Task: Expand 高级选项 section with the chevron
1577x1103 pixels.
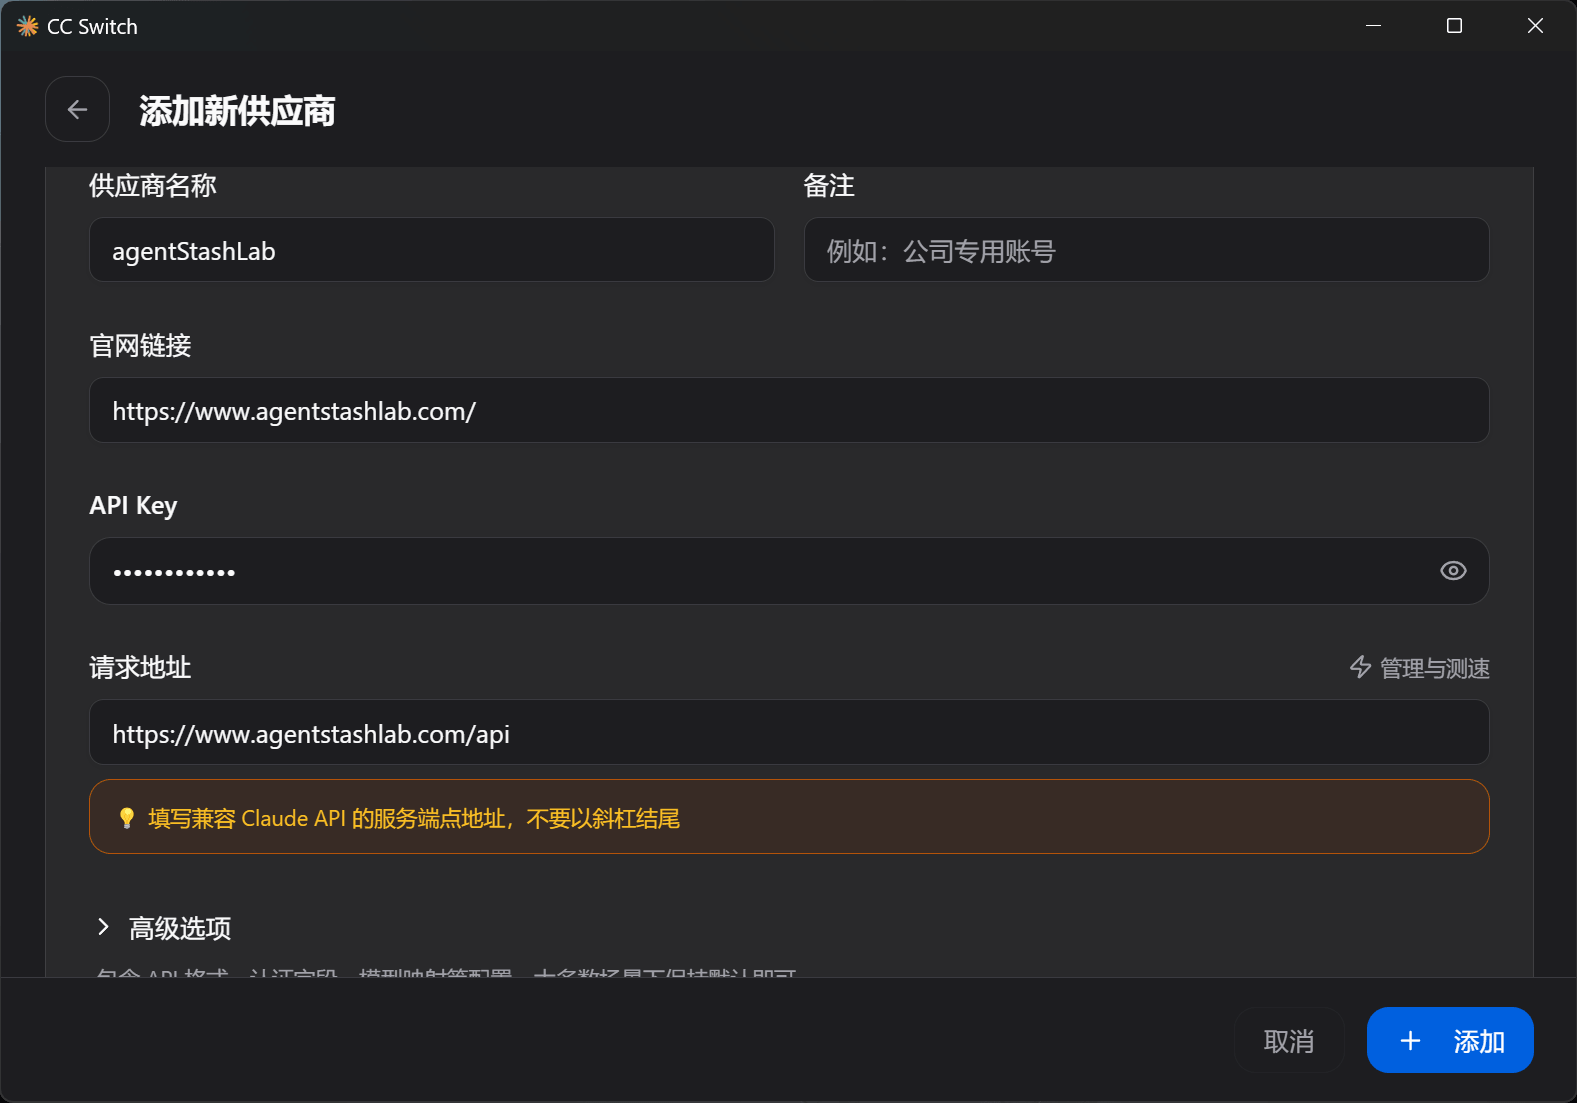Action: (x=102, y=927)
